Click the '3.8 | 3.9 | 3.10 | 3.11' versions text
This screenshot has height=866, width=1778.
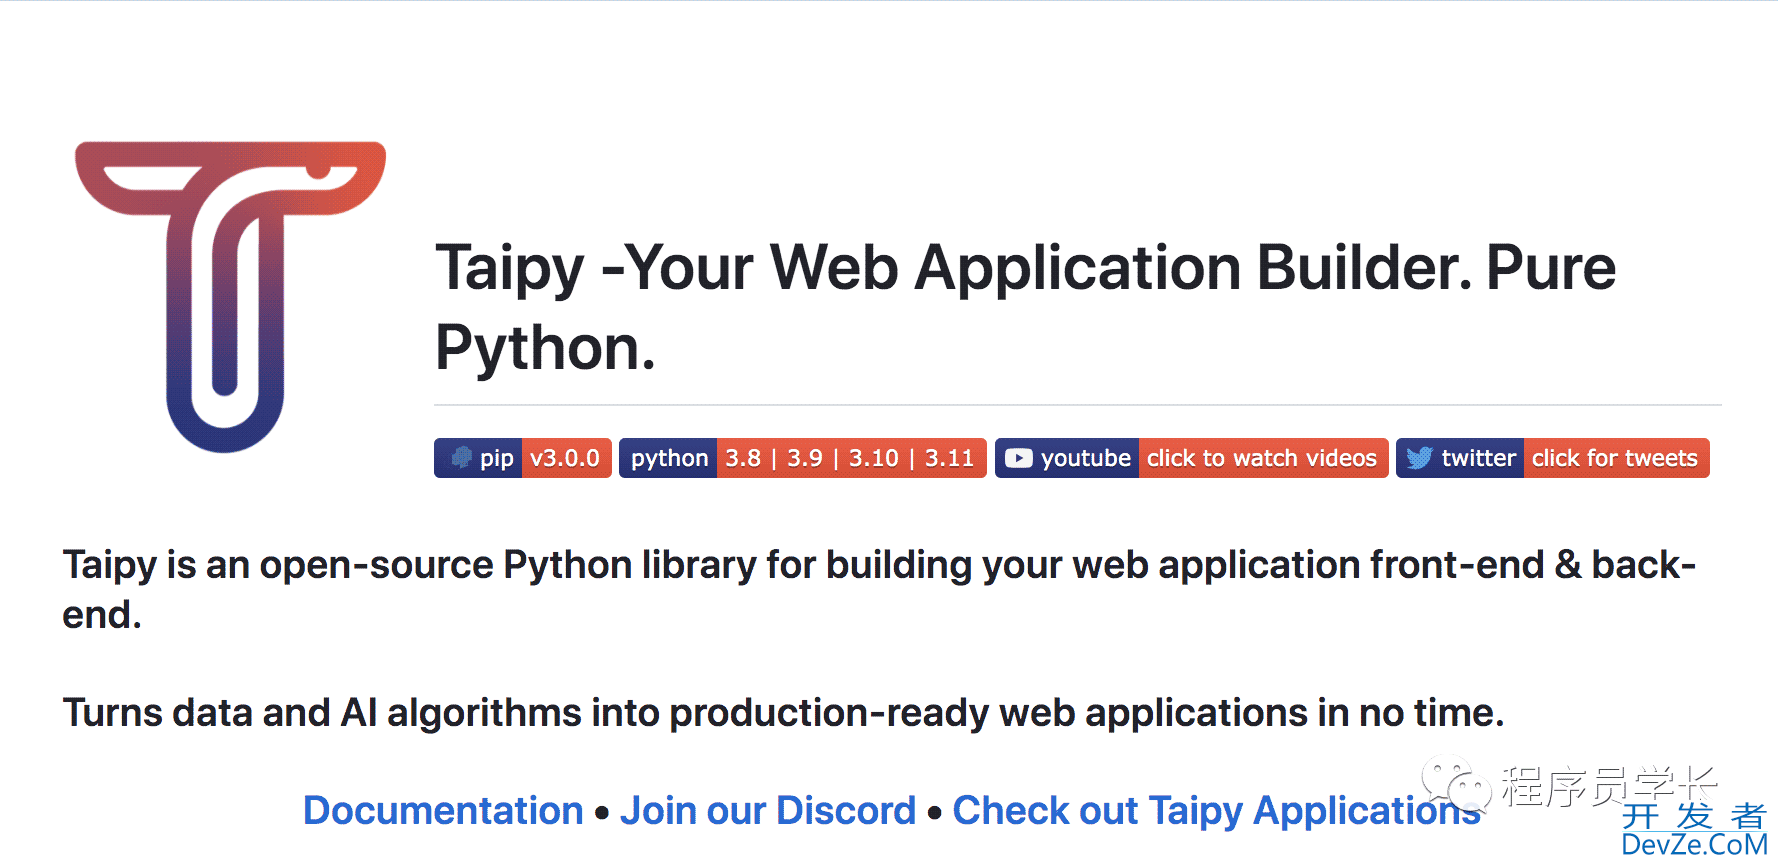point(850,458)
